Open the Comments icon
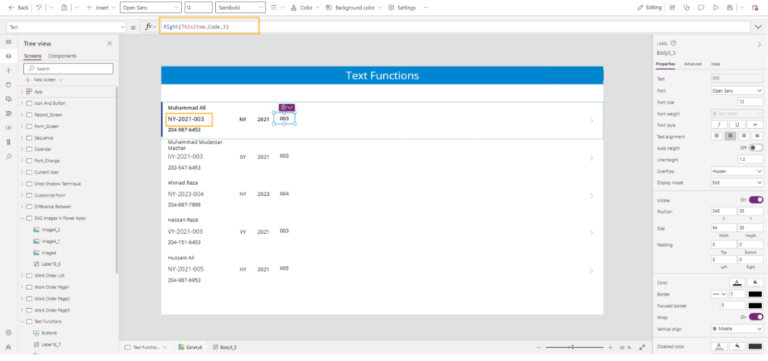The width and height of the screenshot is (768, 361). (x=701, y=8)
